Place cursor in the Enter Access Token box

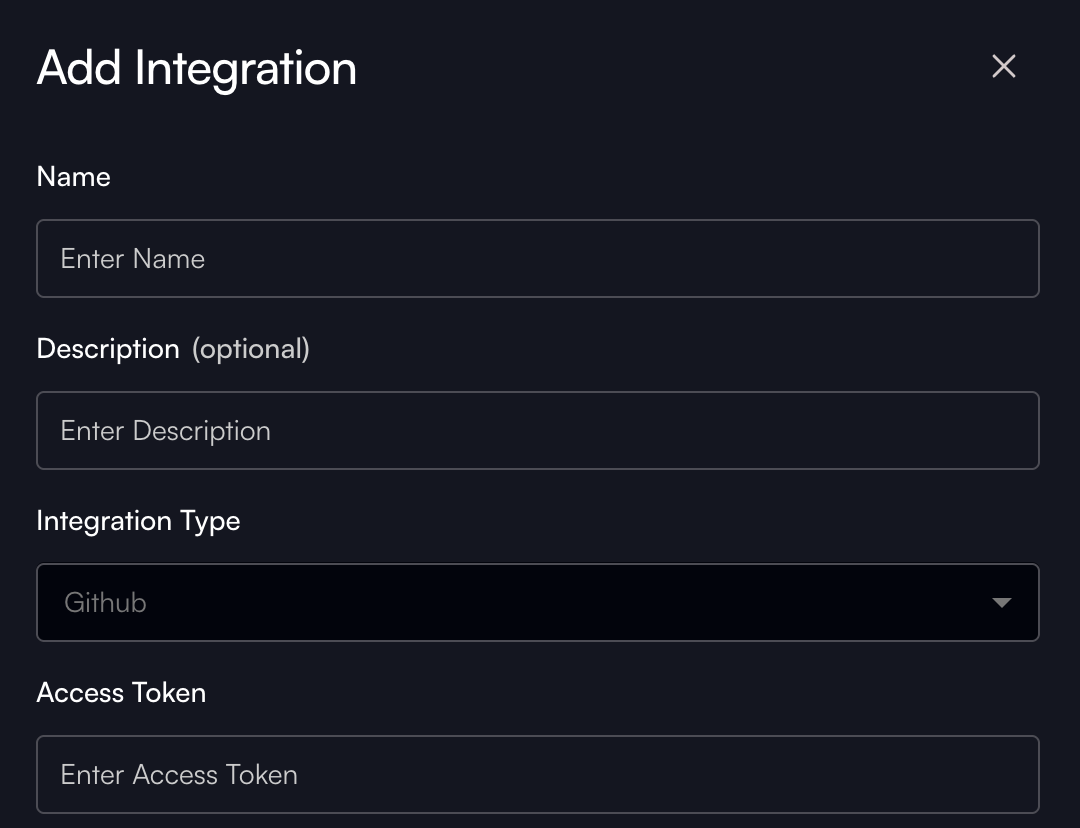(x=537, y=775)
